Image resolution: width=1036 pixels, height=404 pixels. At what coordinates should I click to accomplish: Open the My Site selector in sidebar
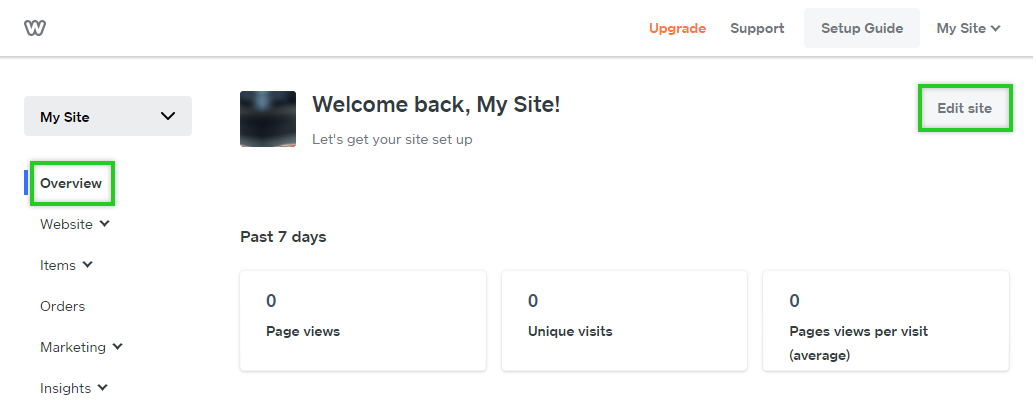pos(108,117)
